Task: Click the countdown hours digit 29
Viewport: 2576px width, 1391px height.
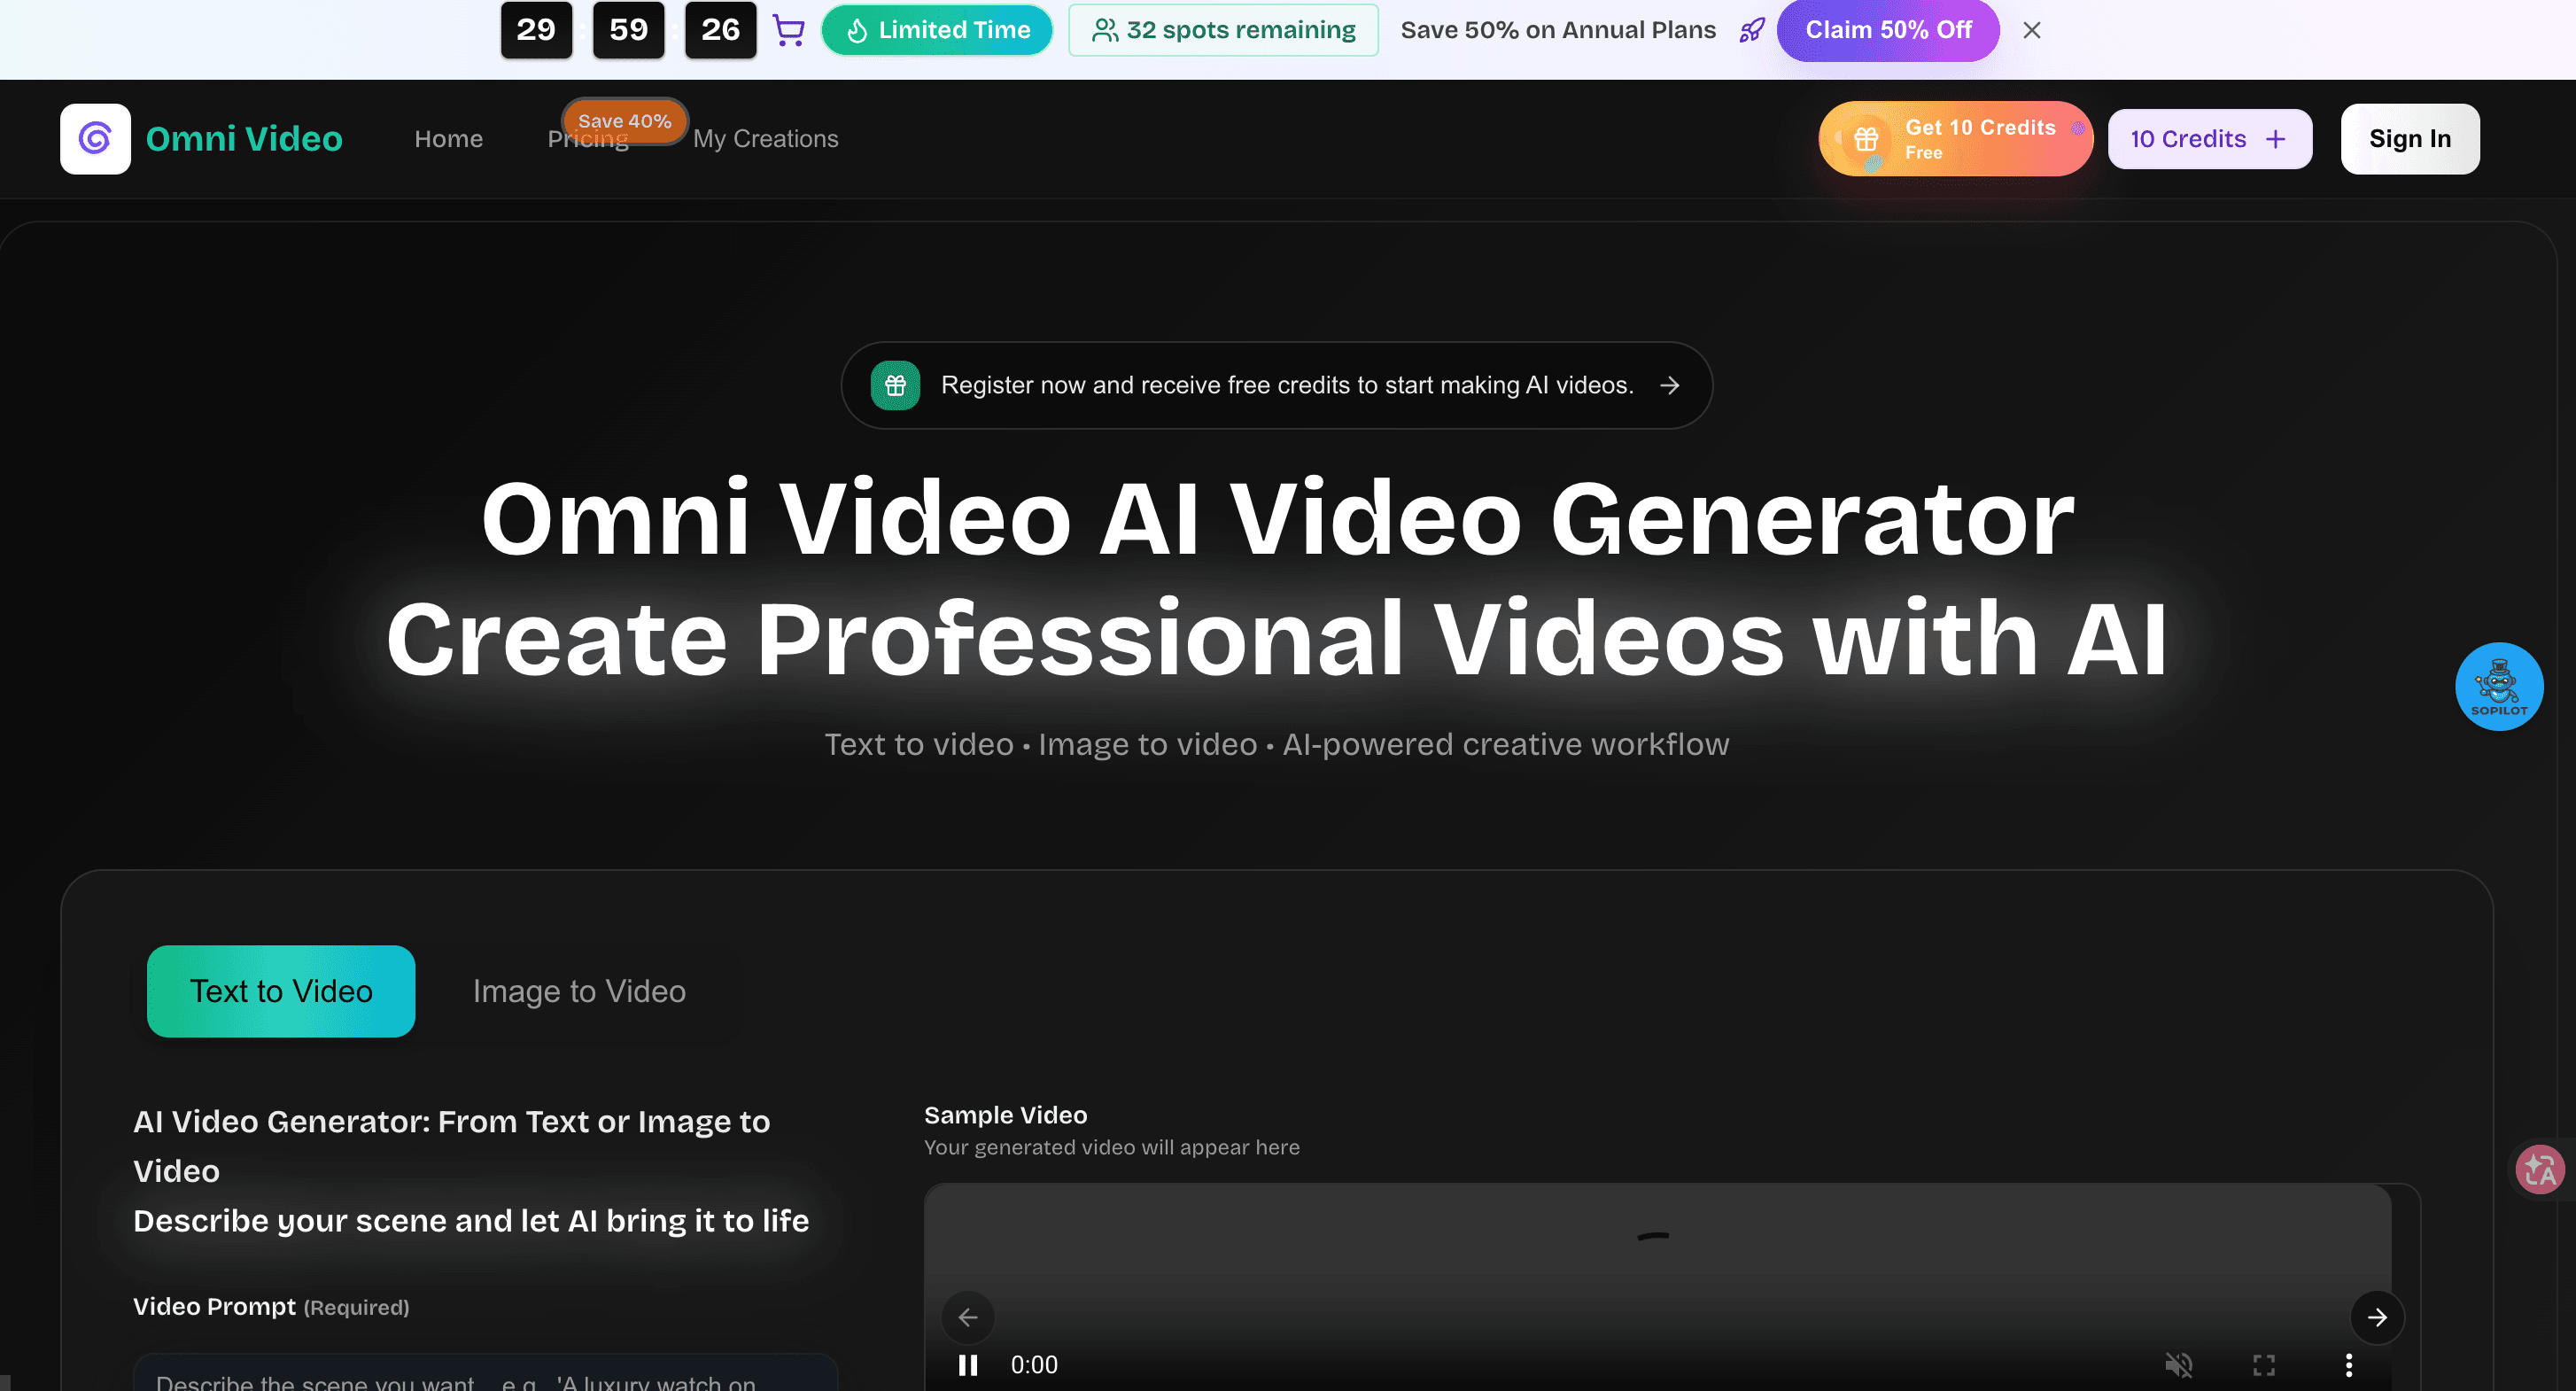Action: coord(536,30)
